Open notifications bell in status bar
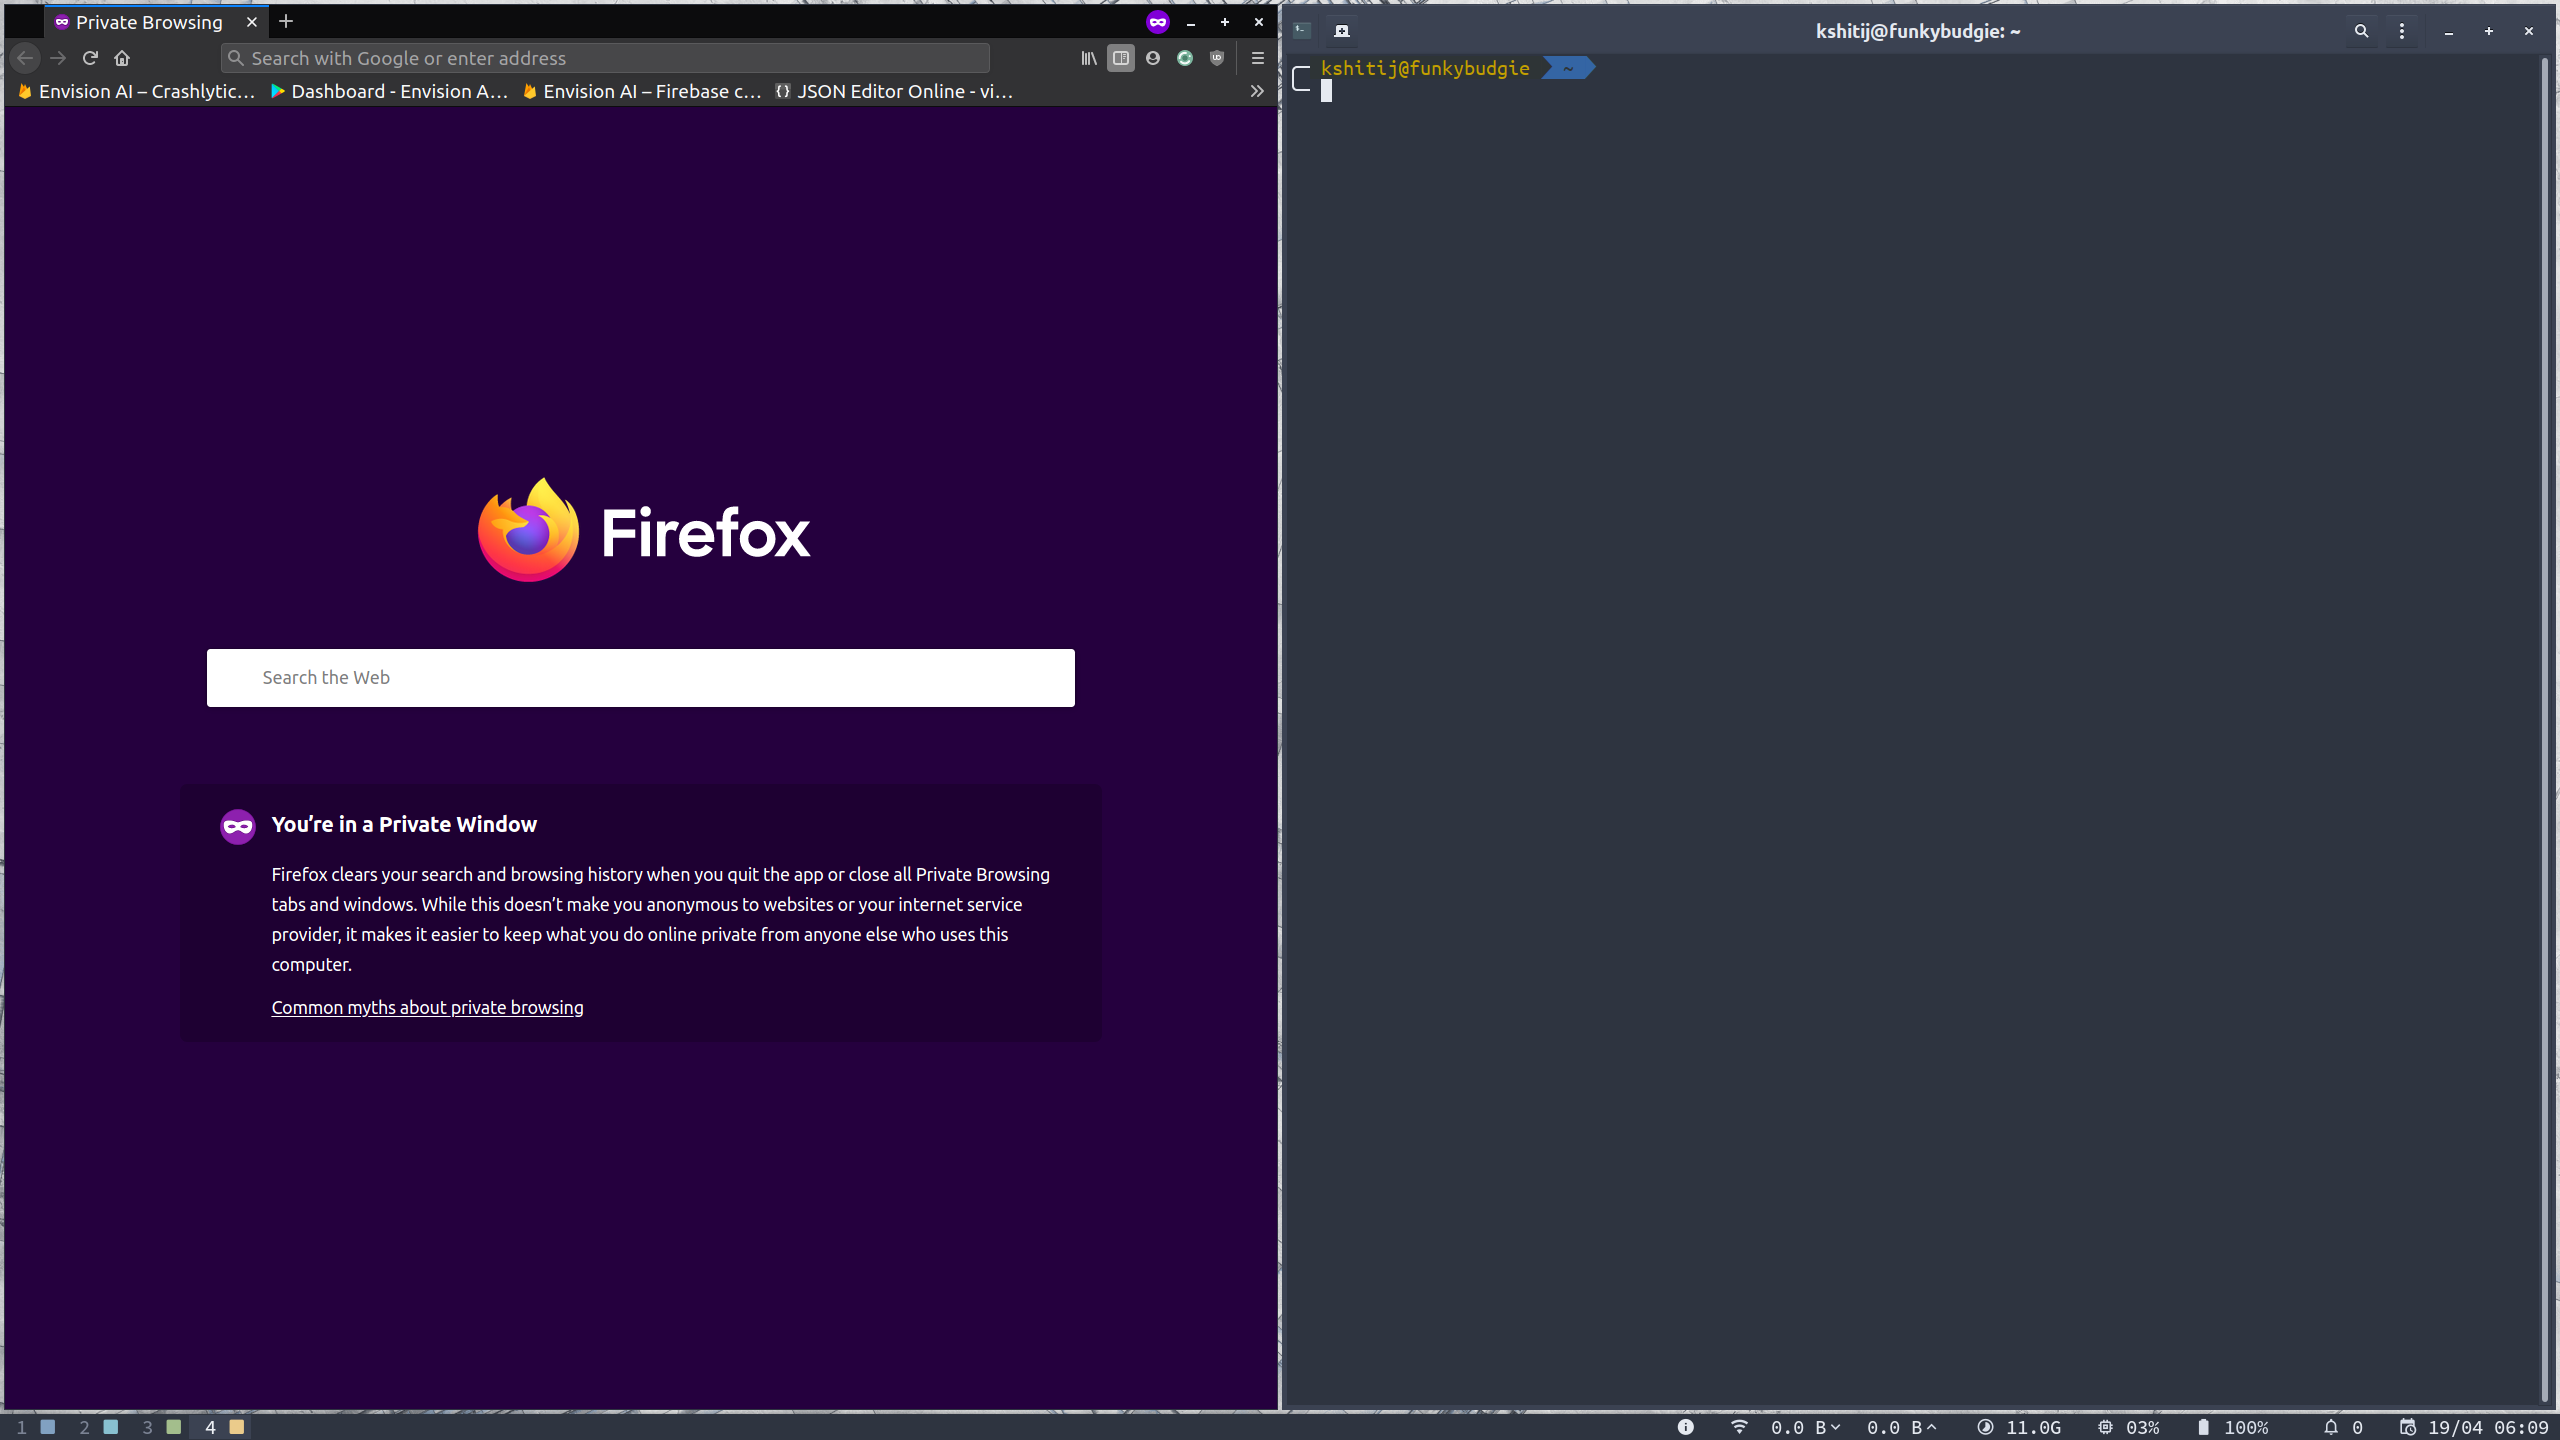Viewport: 2560px width, 1440px height. (x=2331, y=1427)
